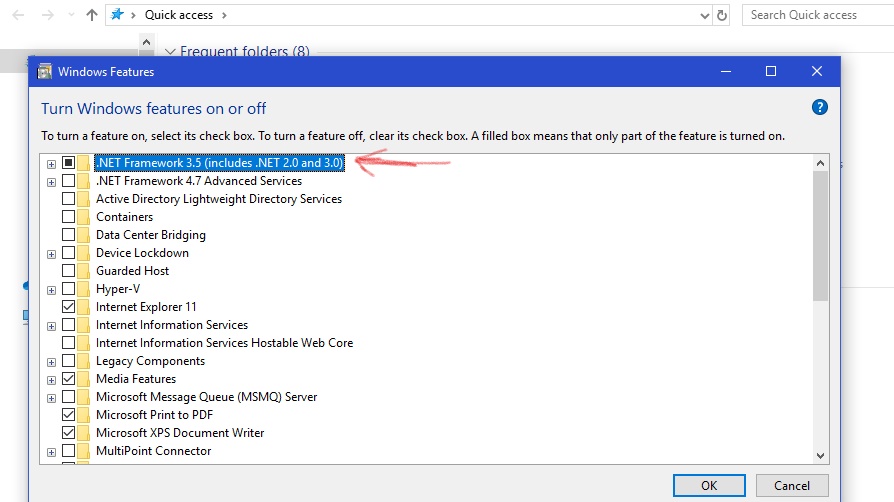Enable the Hyper-V checkbox
The height and width of the screenshot is (502, 894).
[x=68, y=289]
